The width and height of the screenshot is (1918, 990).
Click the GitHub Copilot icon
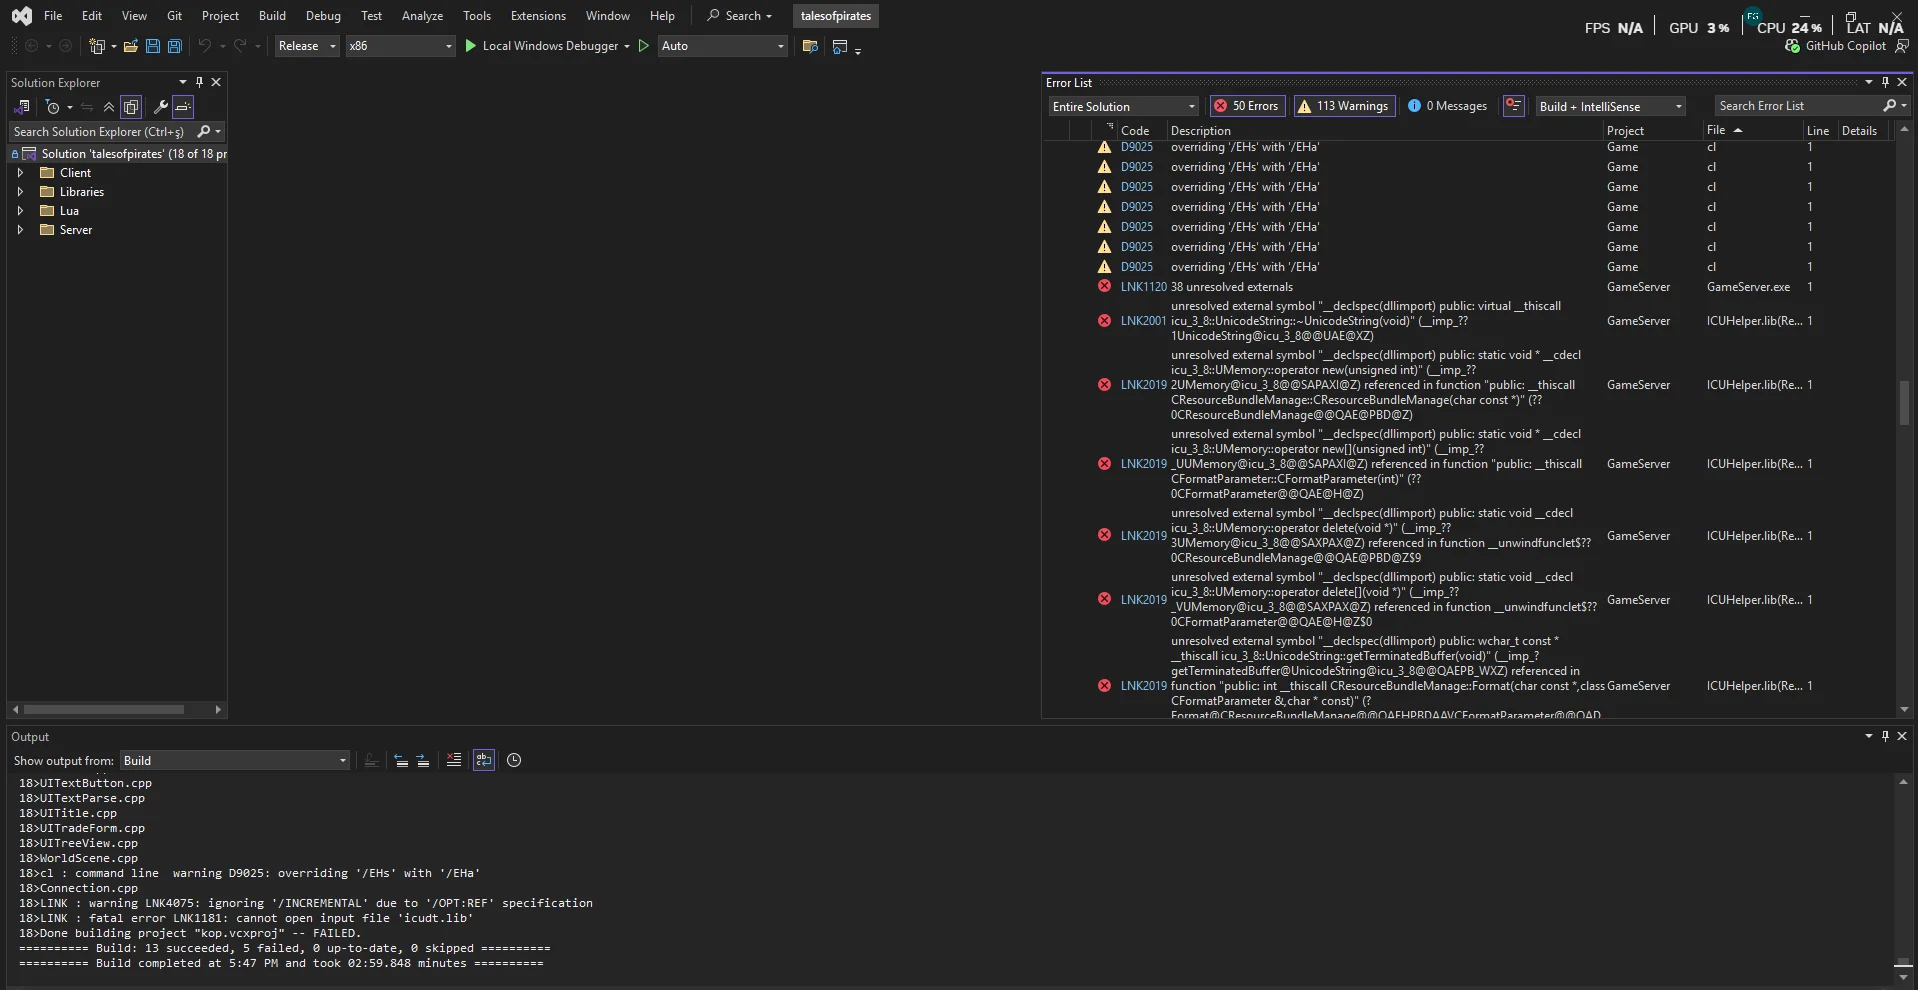[1792, 46]
